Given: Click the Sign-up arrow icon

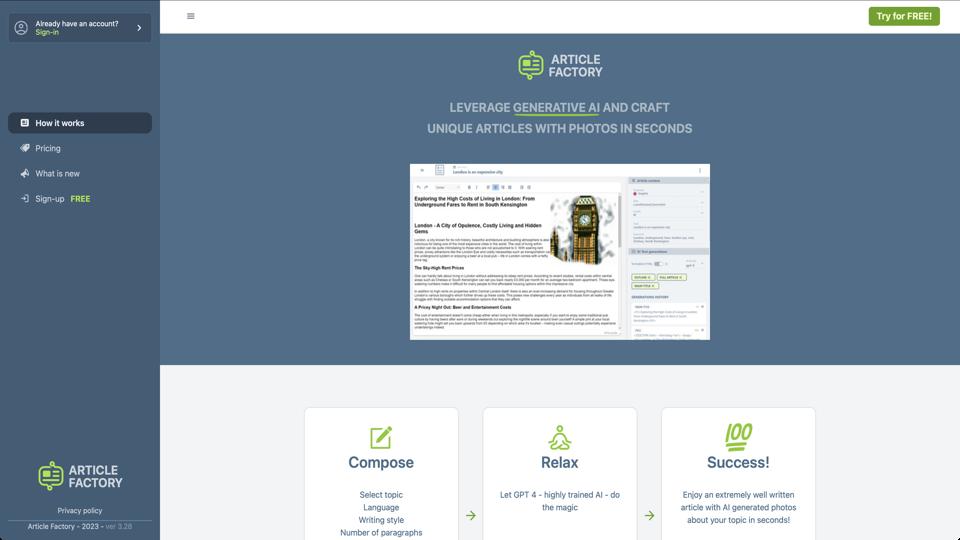Looking at the screenshot, I should [25, 199].
